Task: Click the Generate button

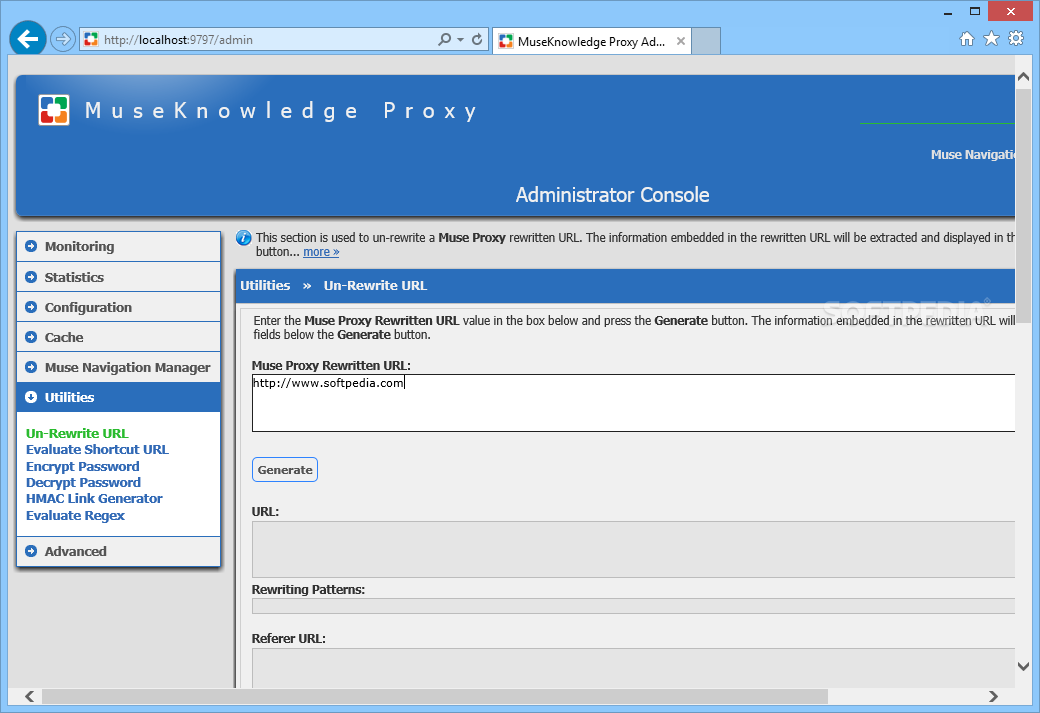Action: 285,470
